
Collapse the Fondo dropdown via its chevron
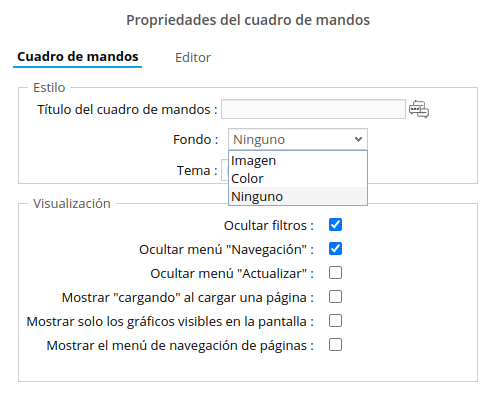[358, 139]
